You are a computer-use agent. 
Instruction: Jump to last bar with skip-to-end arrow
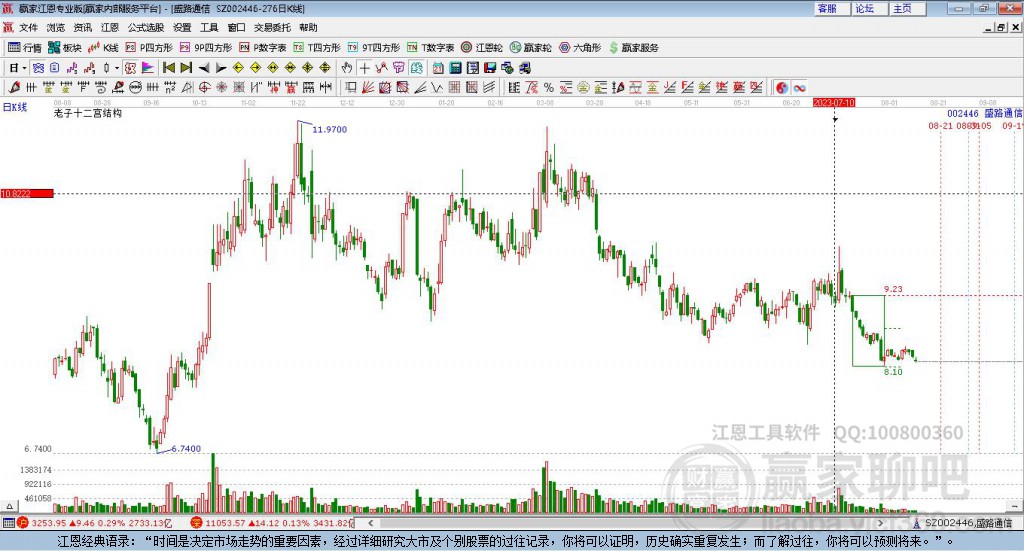186,68
